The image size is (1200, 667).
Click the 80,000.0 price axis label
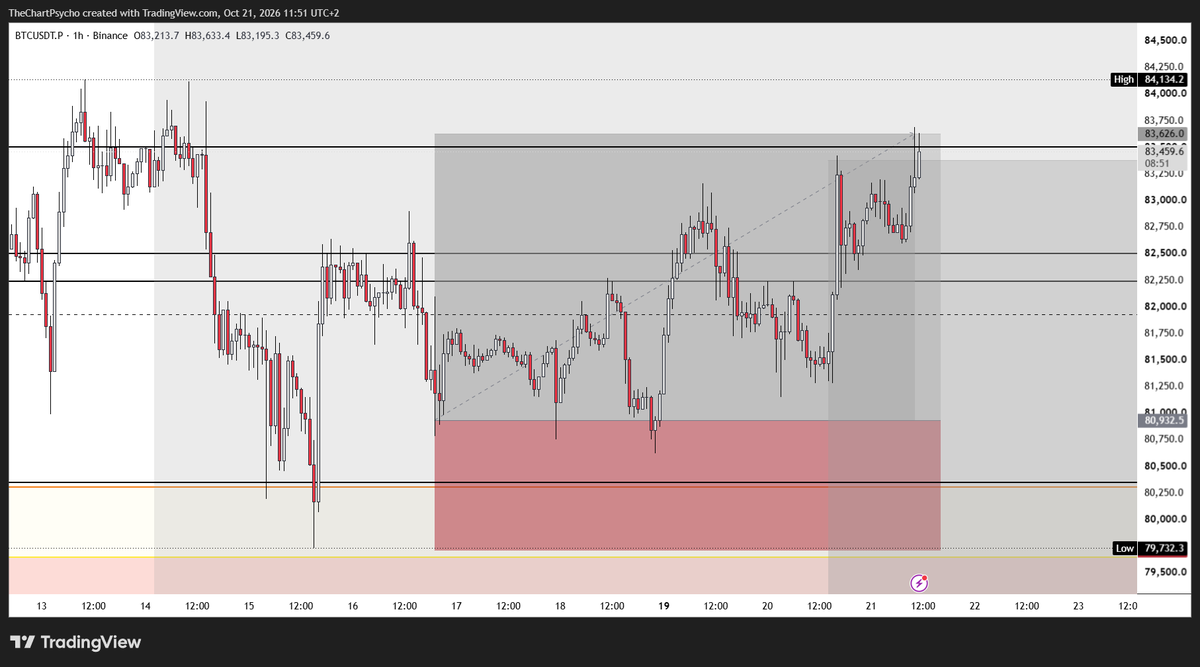[1165, 519]
